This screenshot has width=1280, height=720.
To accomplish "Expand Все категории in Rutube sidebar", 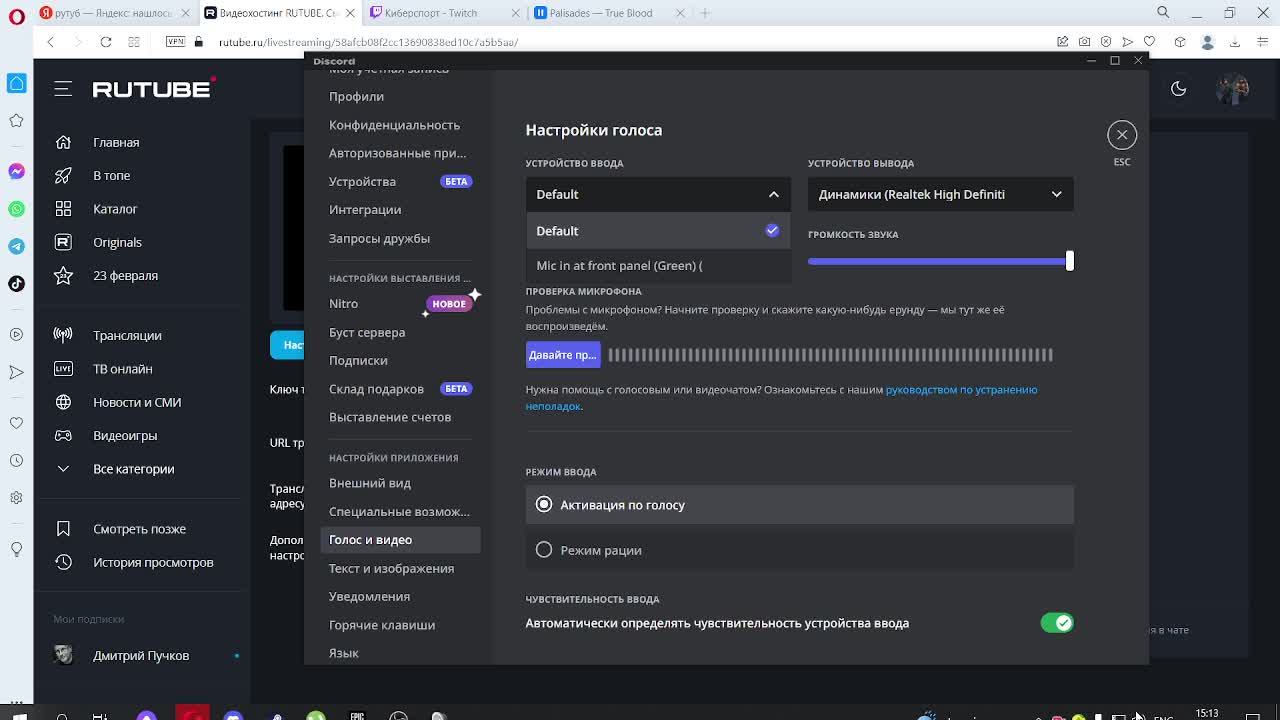I will [x=134, y=469].
